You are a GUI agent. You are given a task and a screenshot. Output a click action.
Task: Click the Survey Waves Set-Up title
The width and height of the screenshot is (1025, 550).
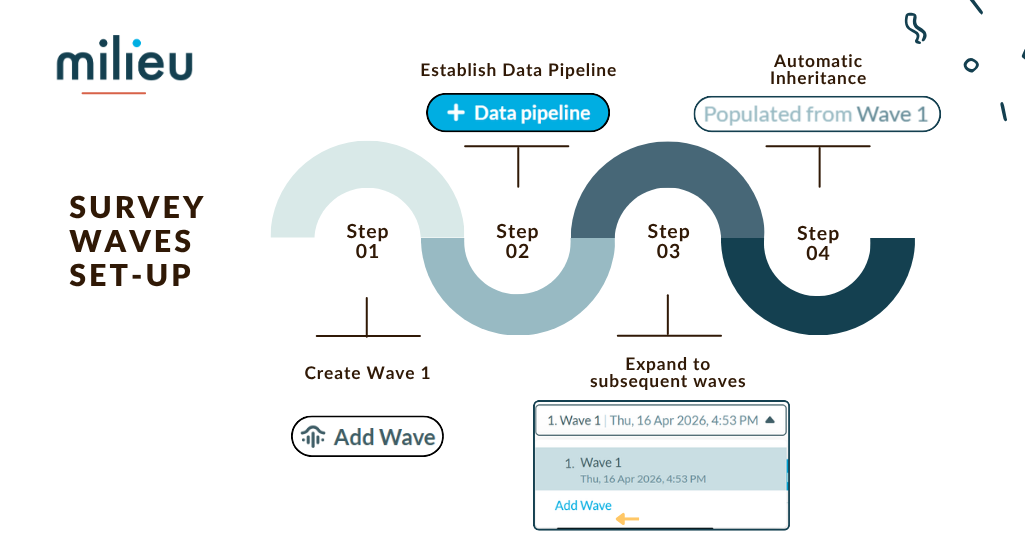137,241
